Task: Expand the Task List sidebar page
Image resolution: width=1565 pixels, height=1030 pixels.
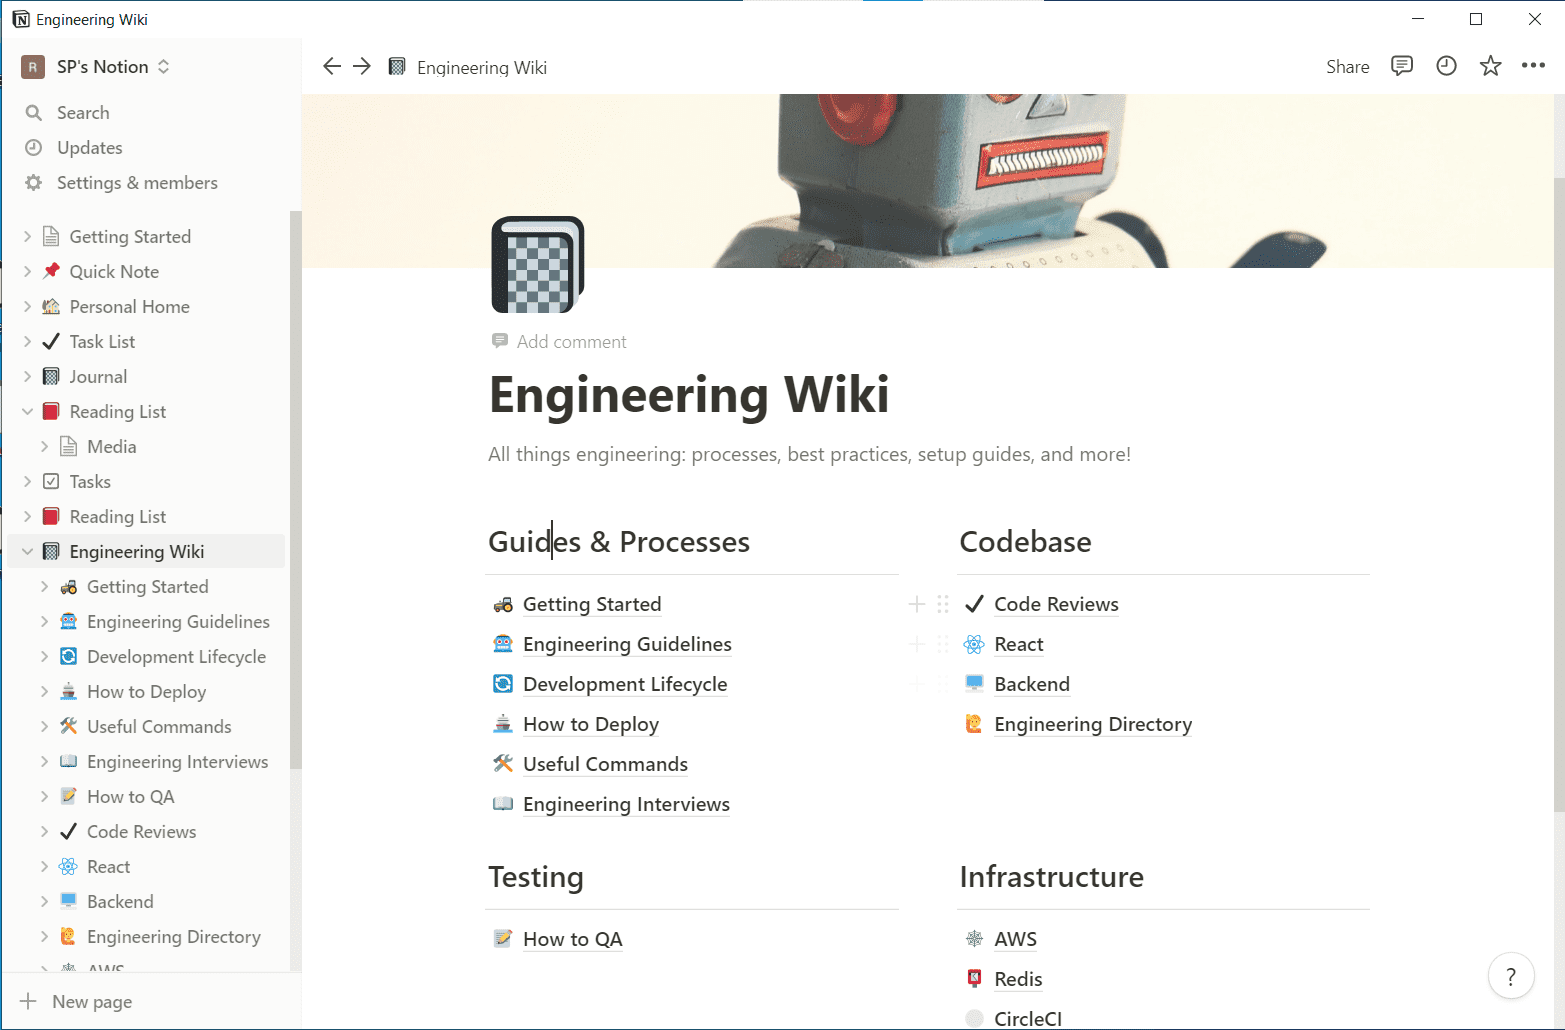Action: coord(28,342)
